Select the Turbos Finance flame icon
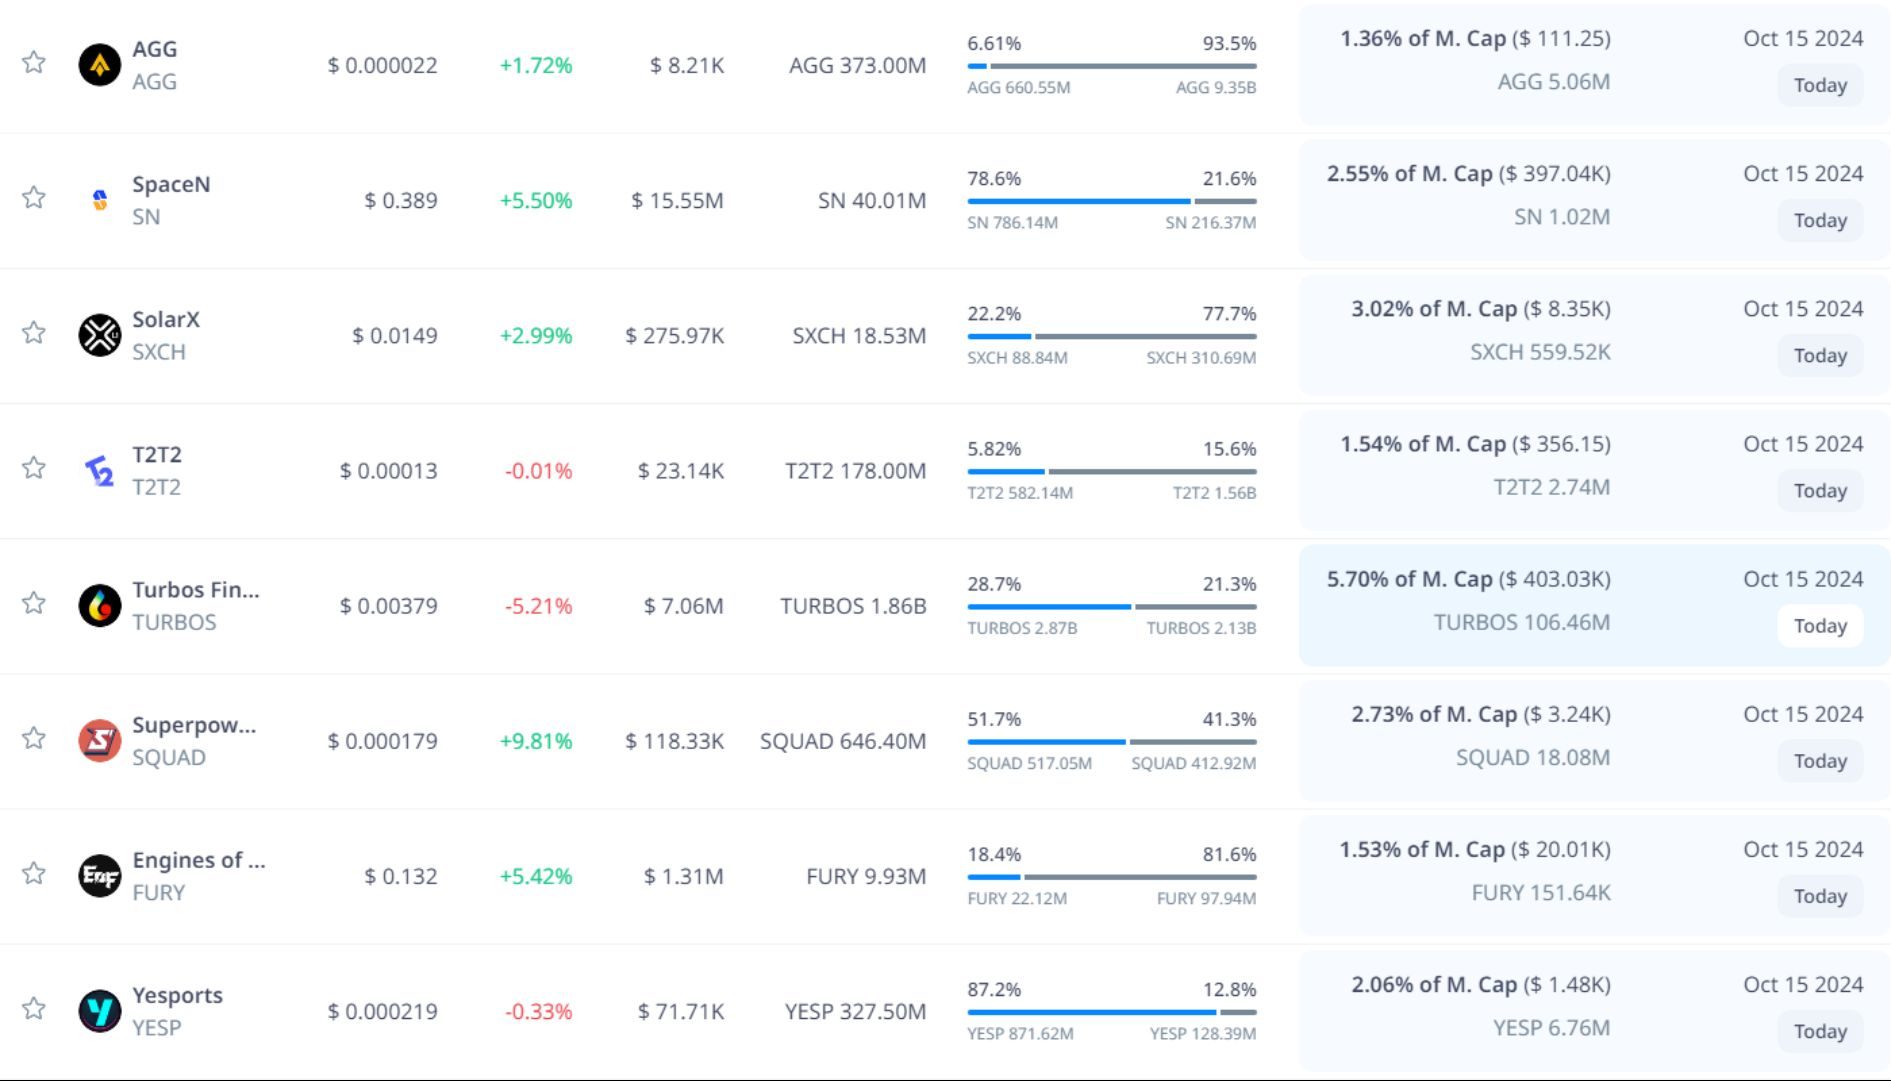The width and height of the screenshot is (1891, 1081). tap(100, 605)
